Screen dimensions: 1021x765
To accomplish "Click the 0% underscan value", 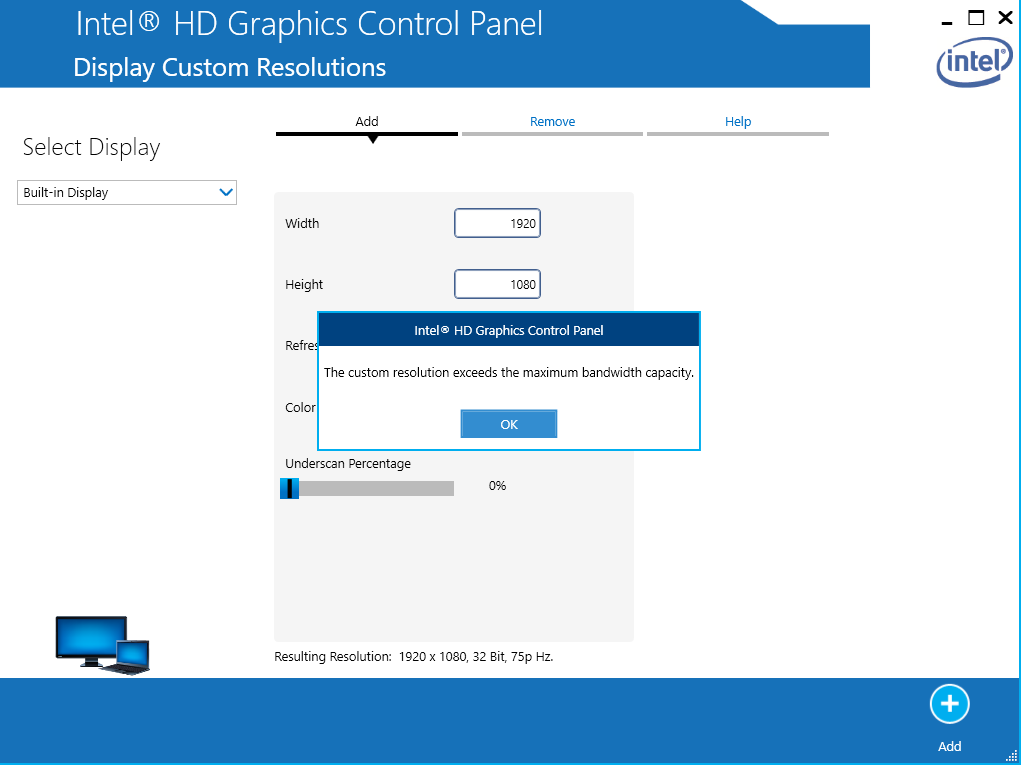I will click(497, 486).
